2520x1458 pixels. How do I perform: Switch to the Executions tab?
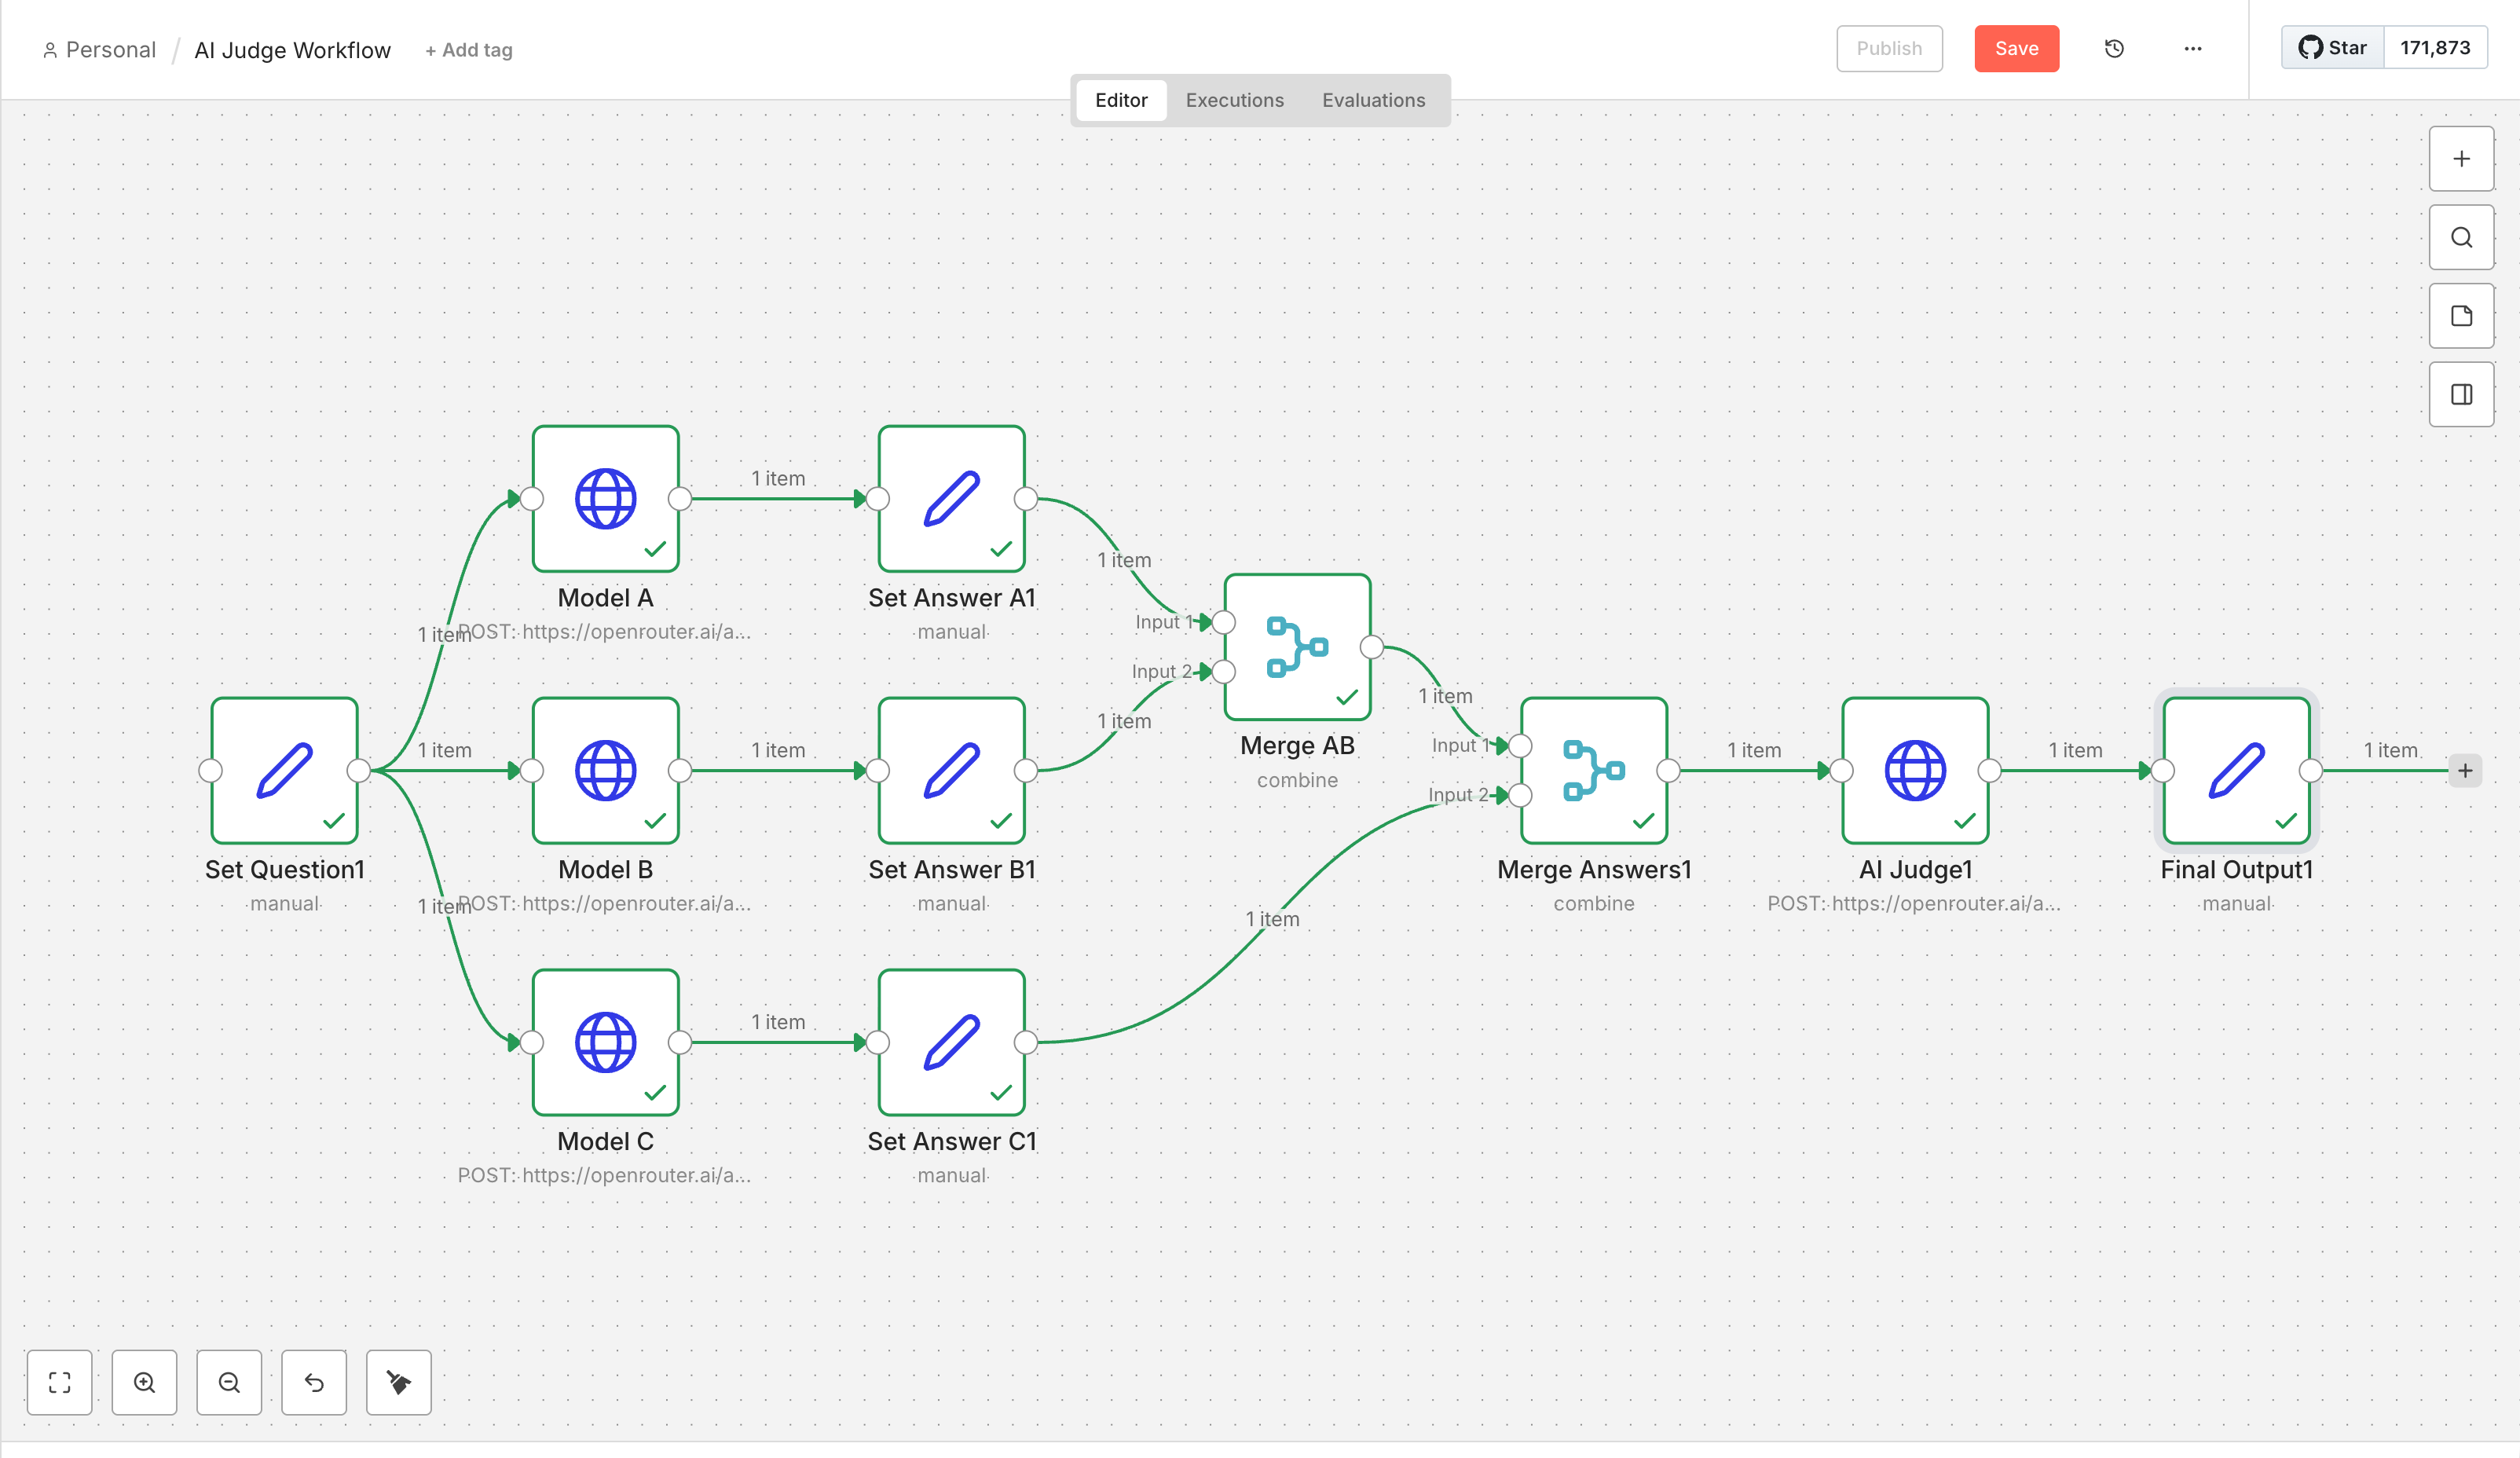[1234, 100]
